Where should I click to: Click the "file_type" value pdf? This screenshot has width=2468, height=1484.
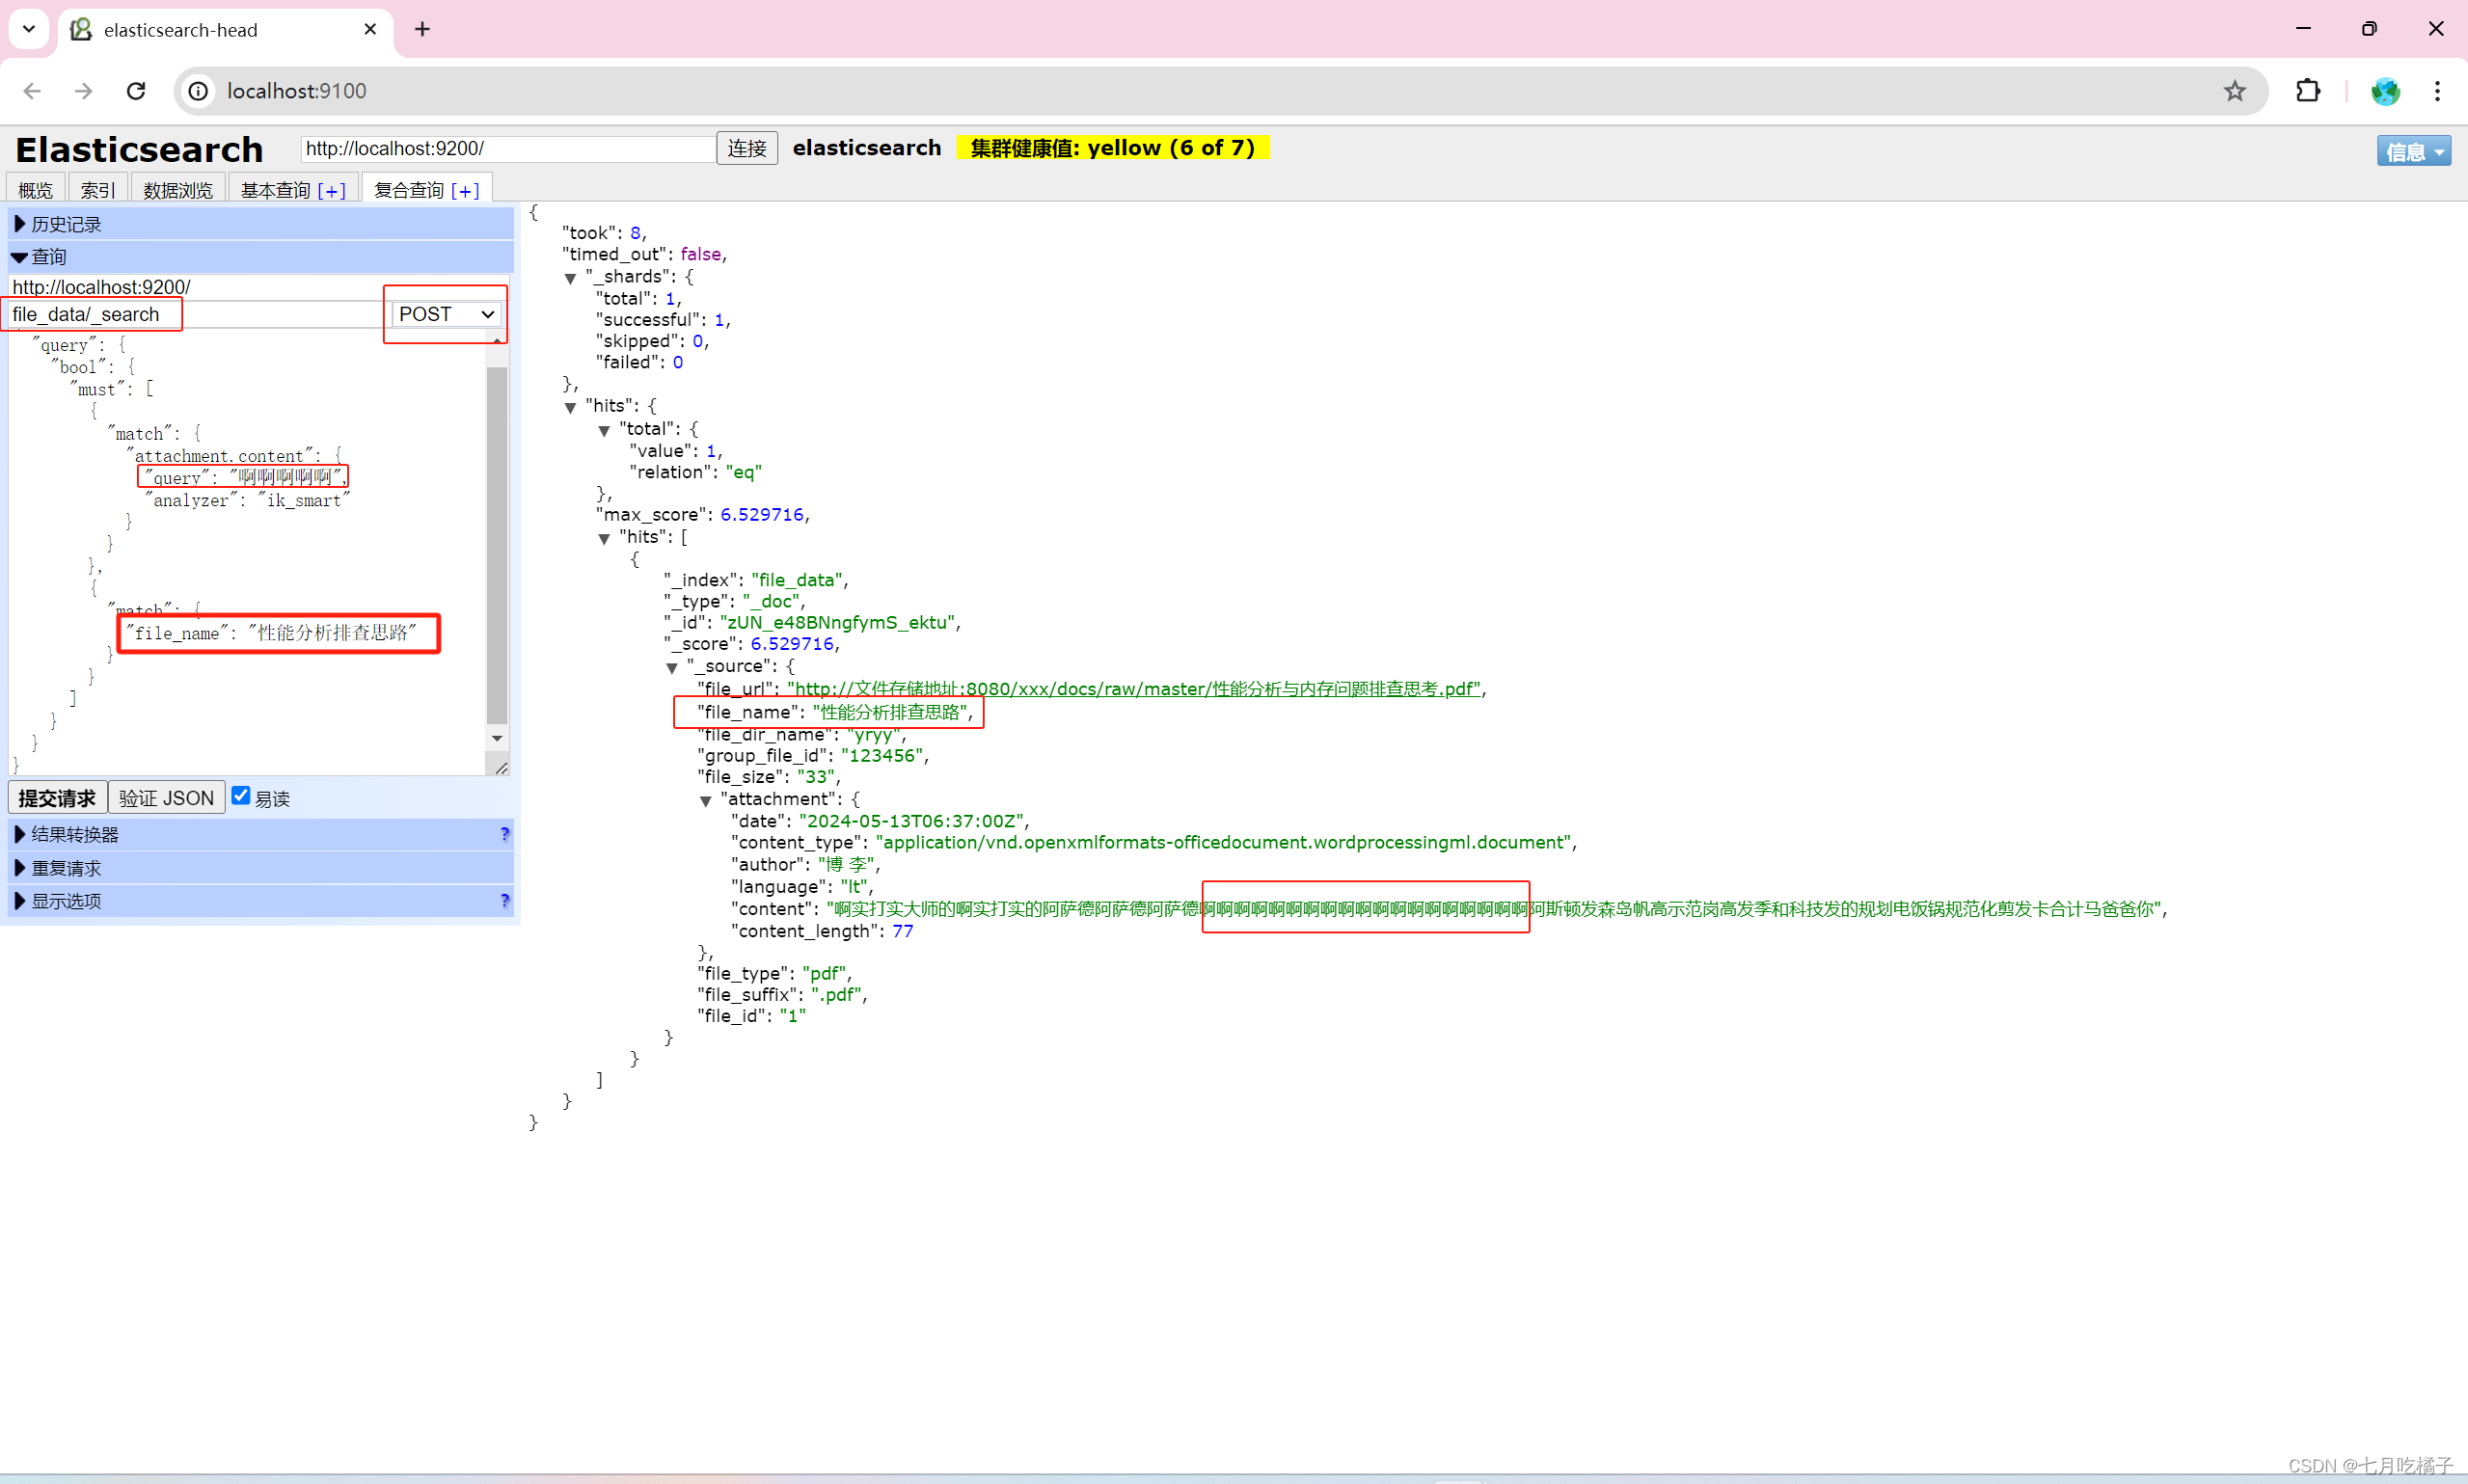coord(826,973)
